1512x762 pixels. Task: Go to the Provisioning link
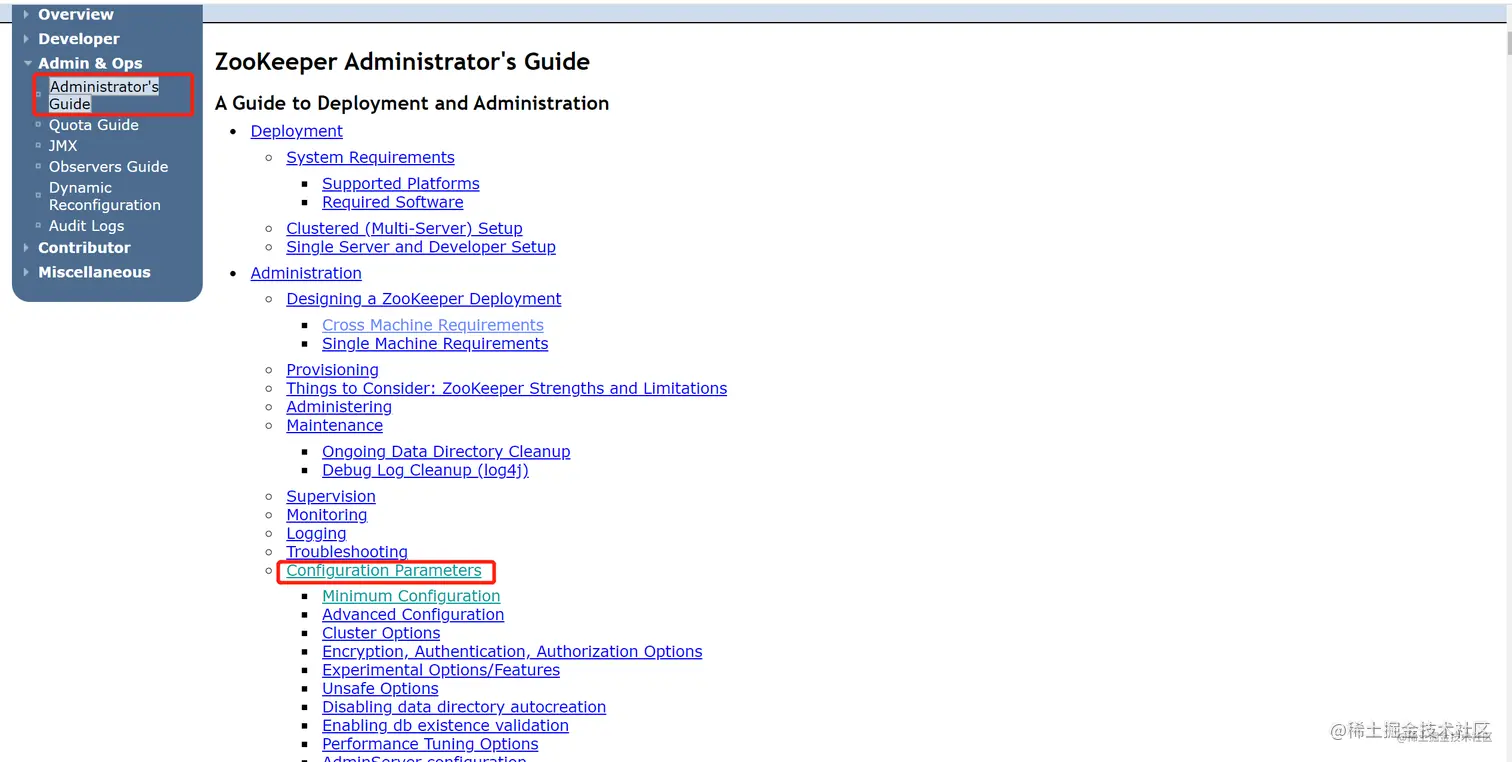tap(332, 370)
